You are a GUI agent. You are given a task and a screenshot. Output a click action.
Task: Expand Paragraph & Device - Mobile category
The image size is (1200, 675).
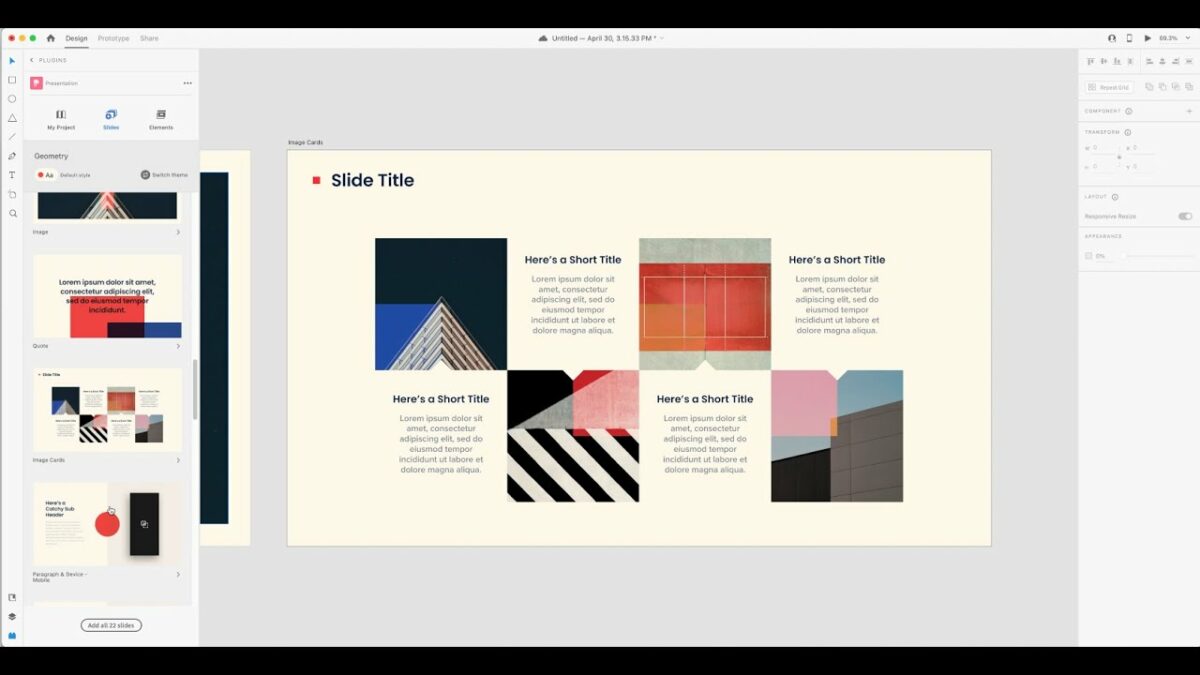pos(178,577)
